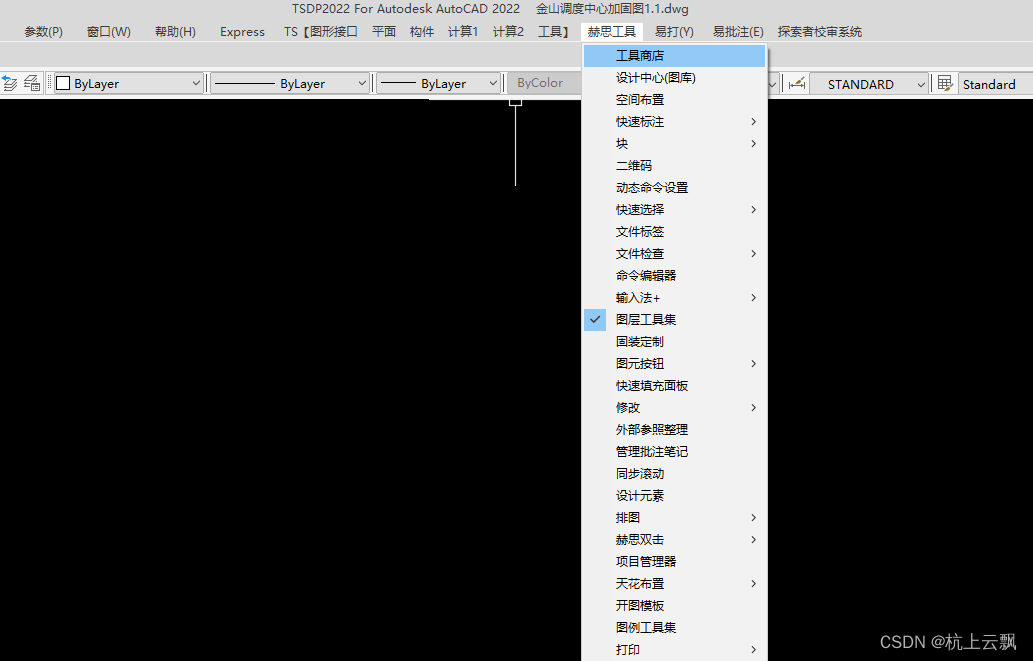Open the 计算1 menu
Image resolution: width=1033 pixels, height=661 pixels.
[462, 32]
